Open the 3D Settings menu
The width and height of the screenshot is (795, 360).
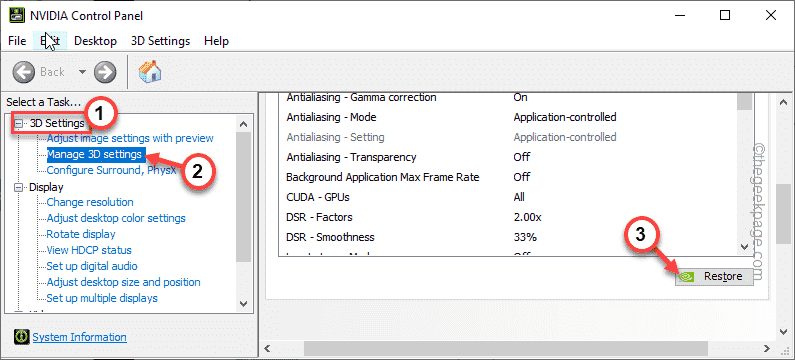(160, 41)
